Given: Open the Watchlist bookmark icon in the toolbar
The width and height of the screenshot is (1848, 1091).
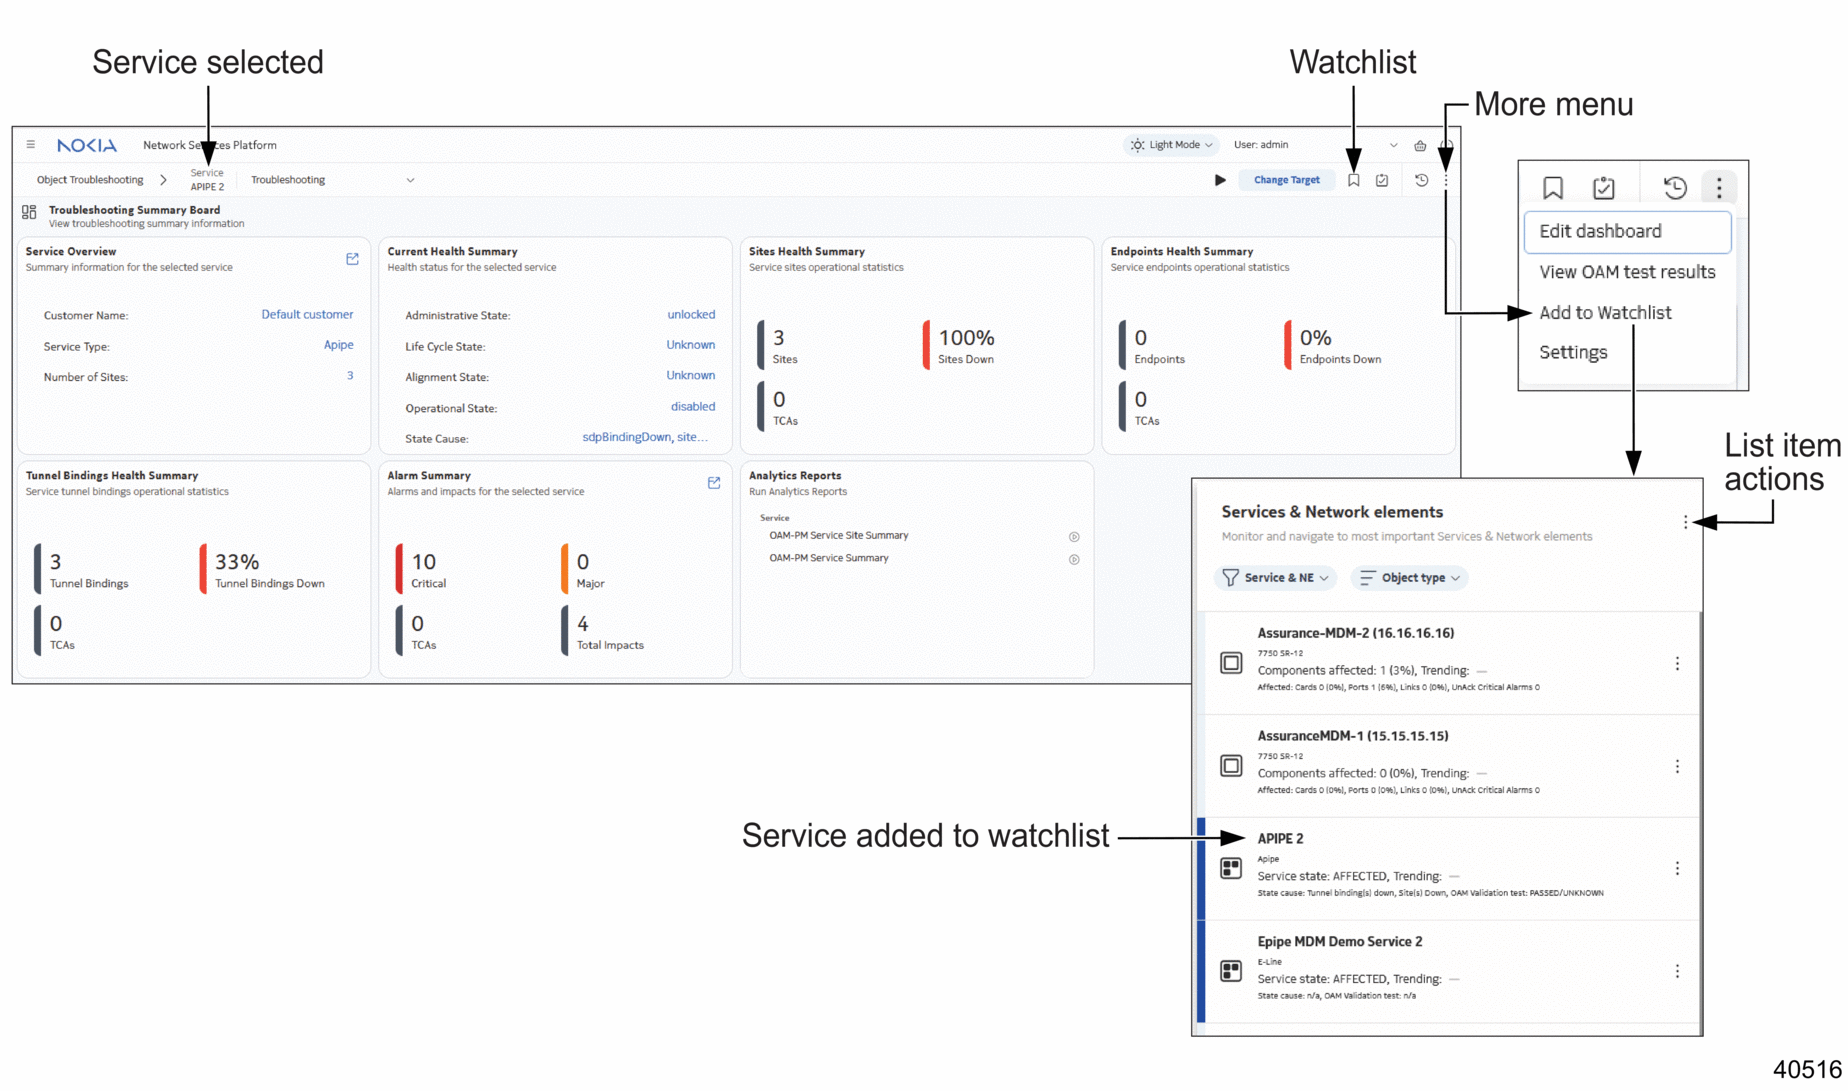Looking at the screenshot, I should (x=1354, y=180).
